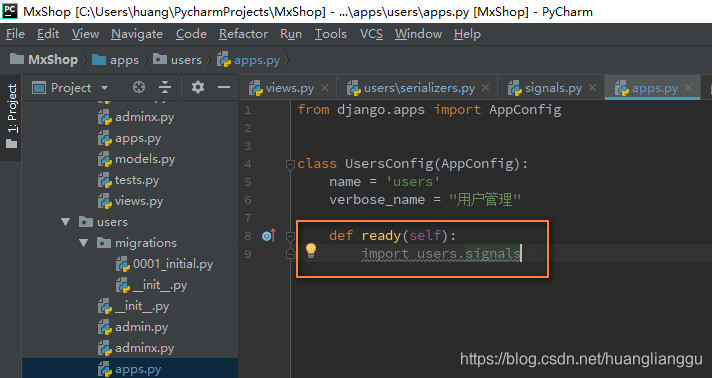712x378 pixels.
Task: Click the collapse all icon in Project panel
Action: click(165, 87)
